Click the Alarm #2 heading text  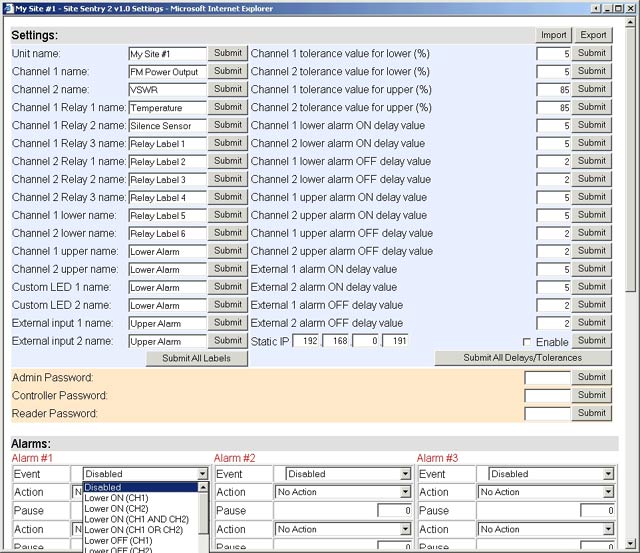[x=235, y=458]
